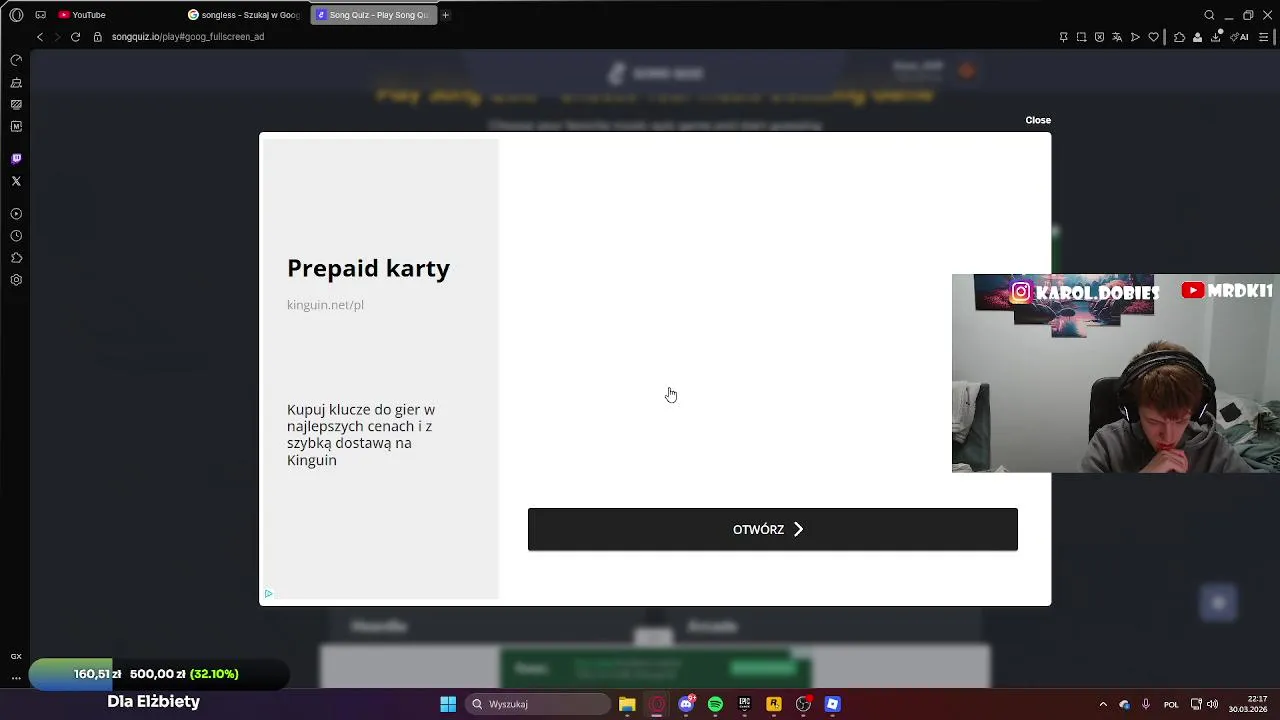Image resolution: width=1280 pixels, height=720 pixels.
Task: Close the fullscreen ad overlay
Action: click(1038, 120)
